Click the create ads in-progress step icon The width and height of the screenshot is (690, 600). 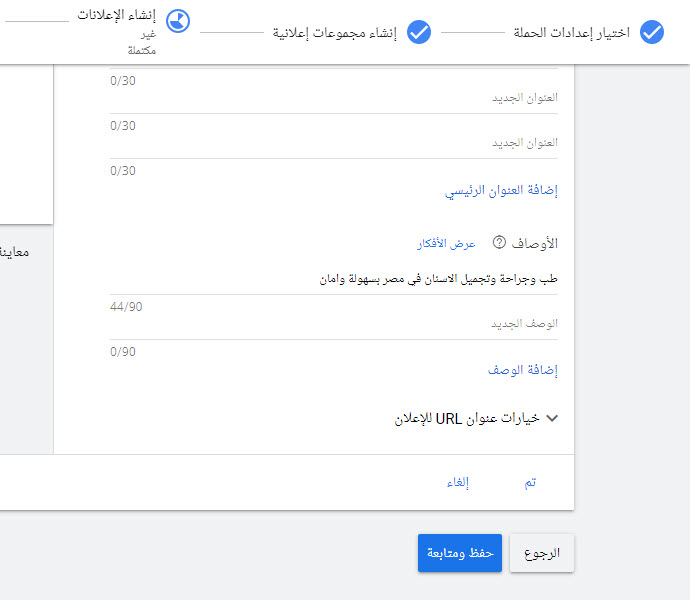click(x=178, y=21)
